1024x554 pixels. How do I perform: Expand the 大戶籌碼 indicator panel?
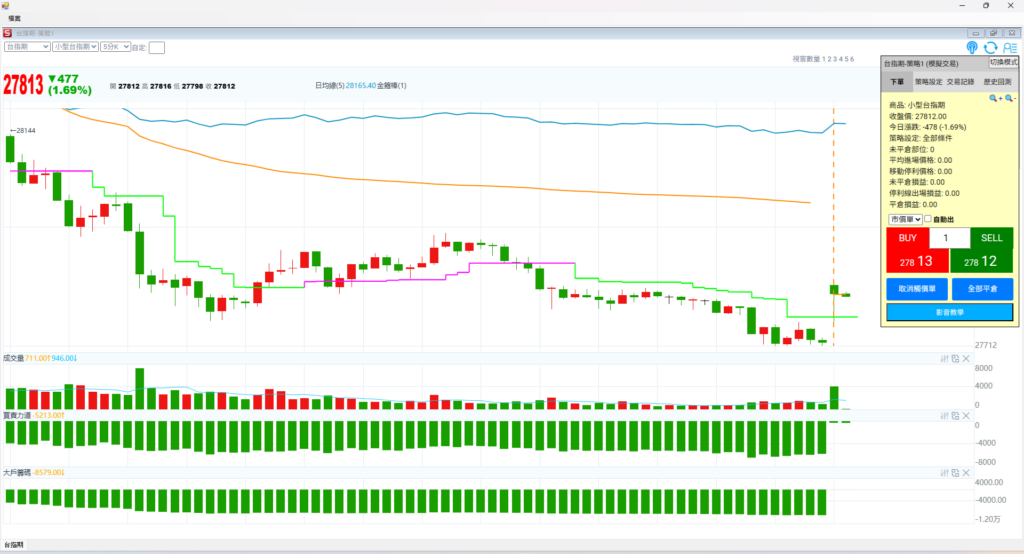[x=955, y=472]
